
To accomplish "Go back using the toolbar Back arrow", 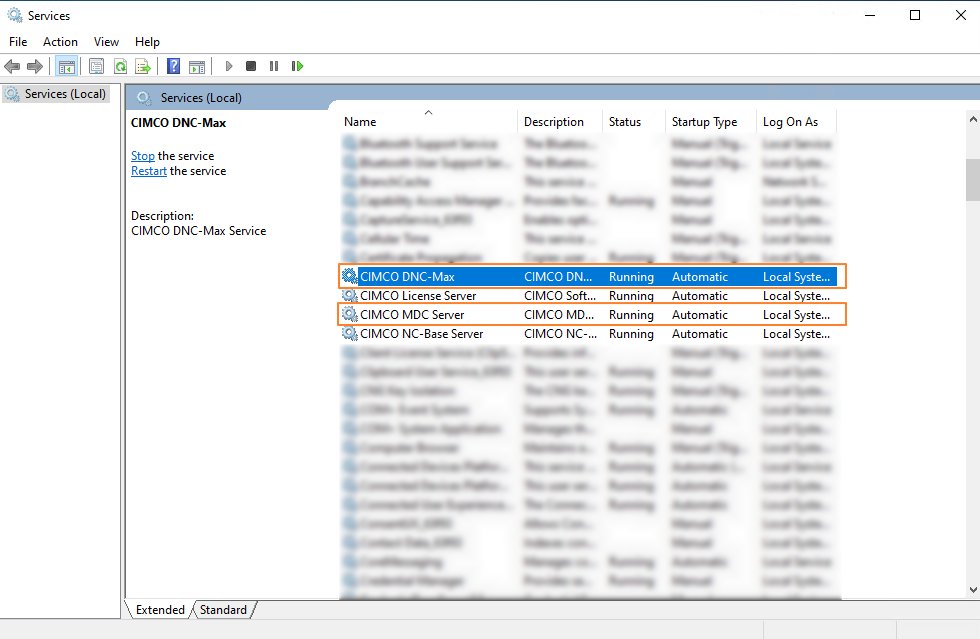I will coord(12,66).
